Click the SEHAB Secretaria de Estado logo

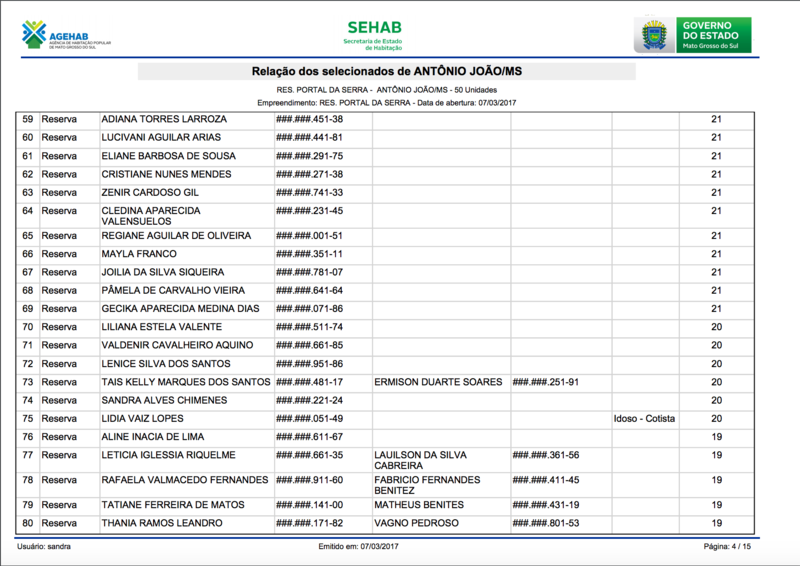373,35
